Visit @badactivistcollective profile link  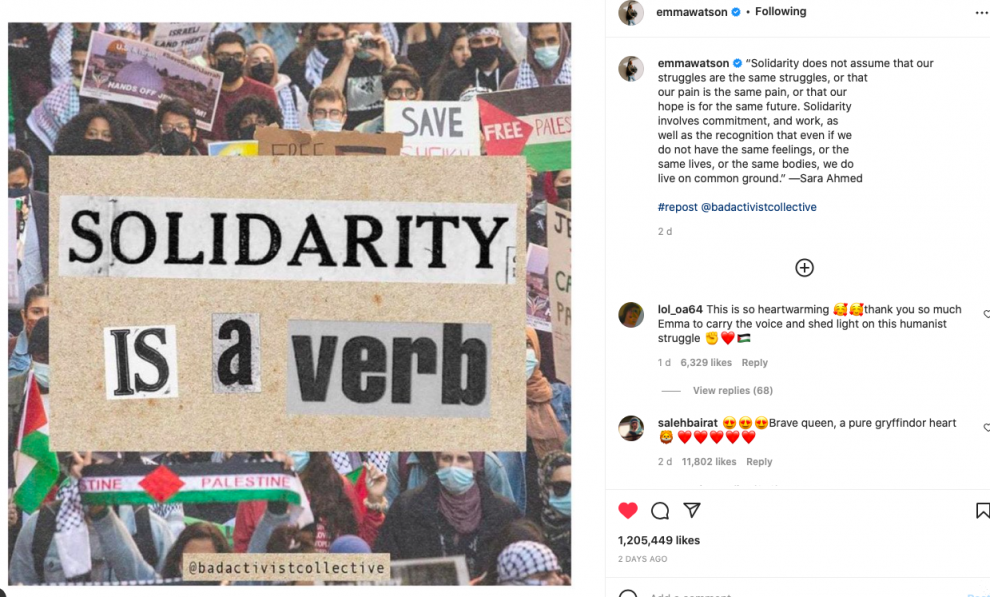(759, 207)
